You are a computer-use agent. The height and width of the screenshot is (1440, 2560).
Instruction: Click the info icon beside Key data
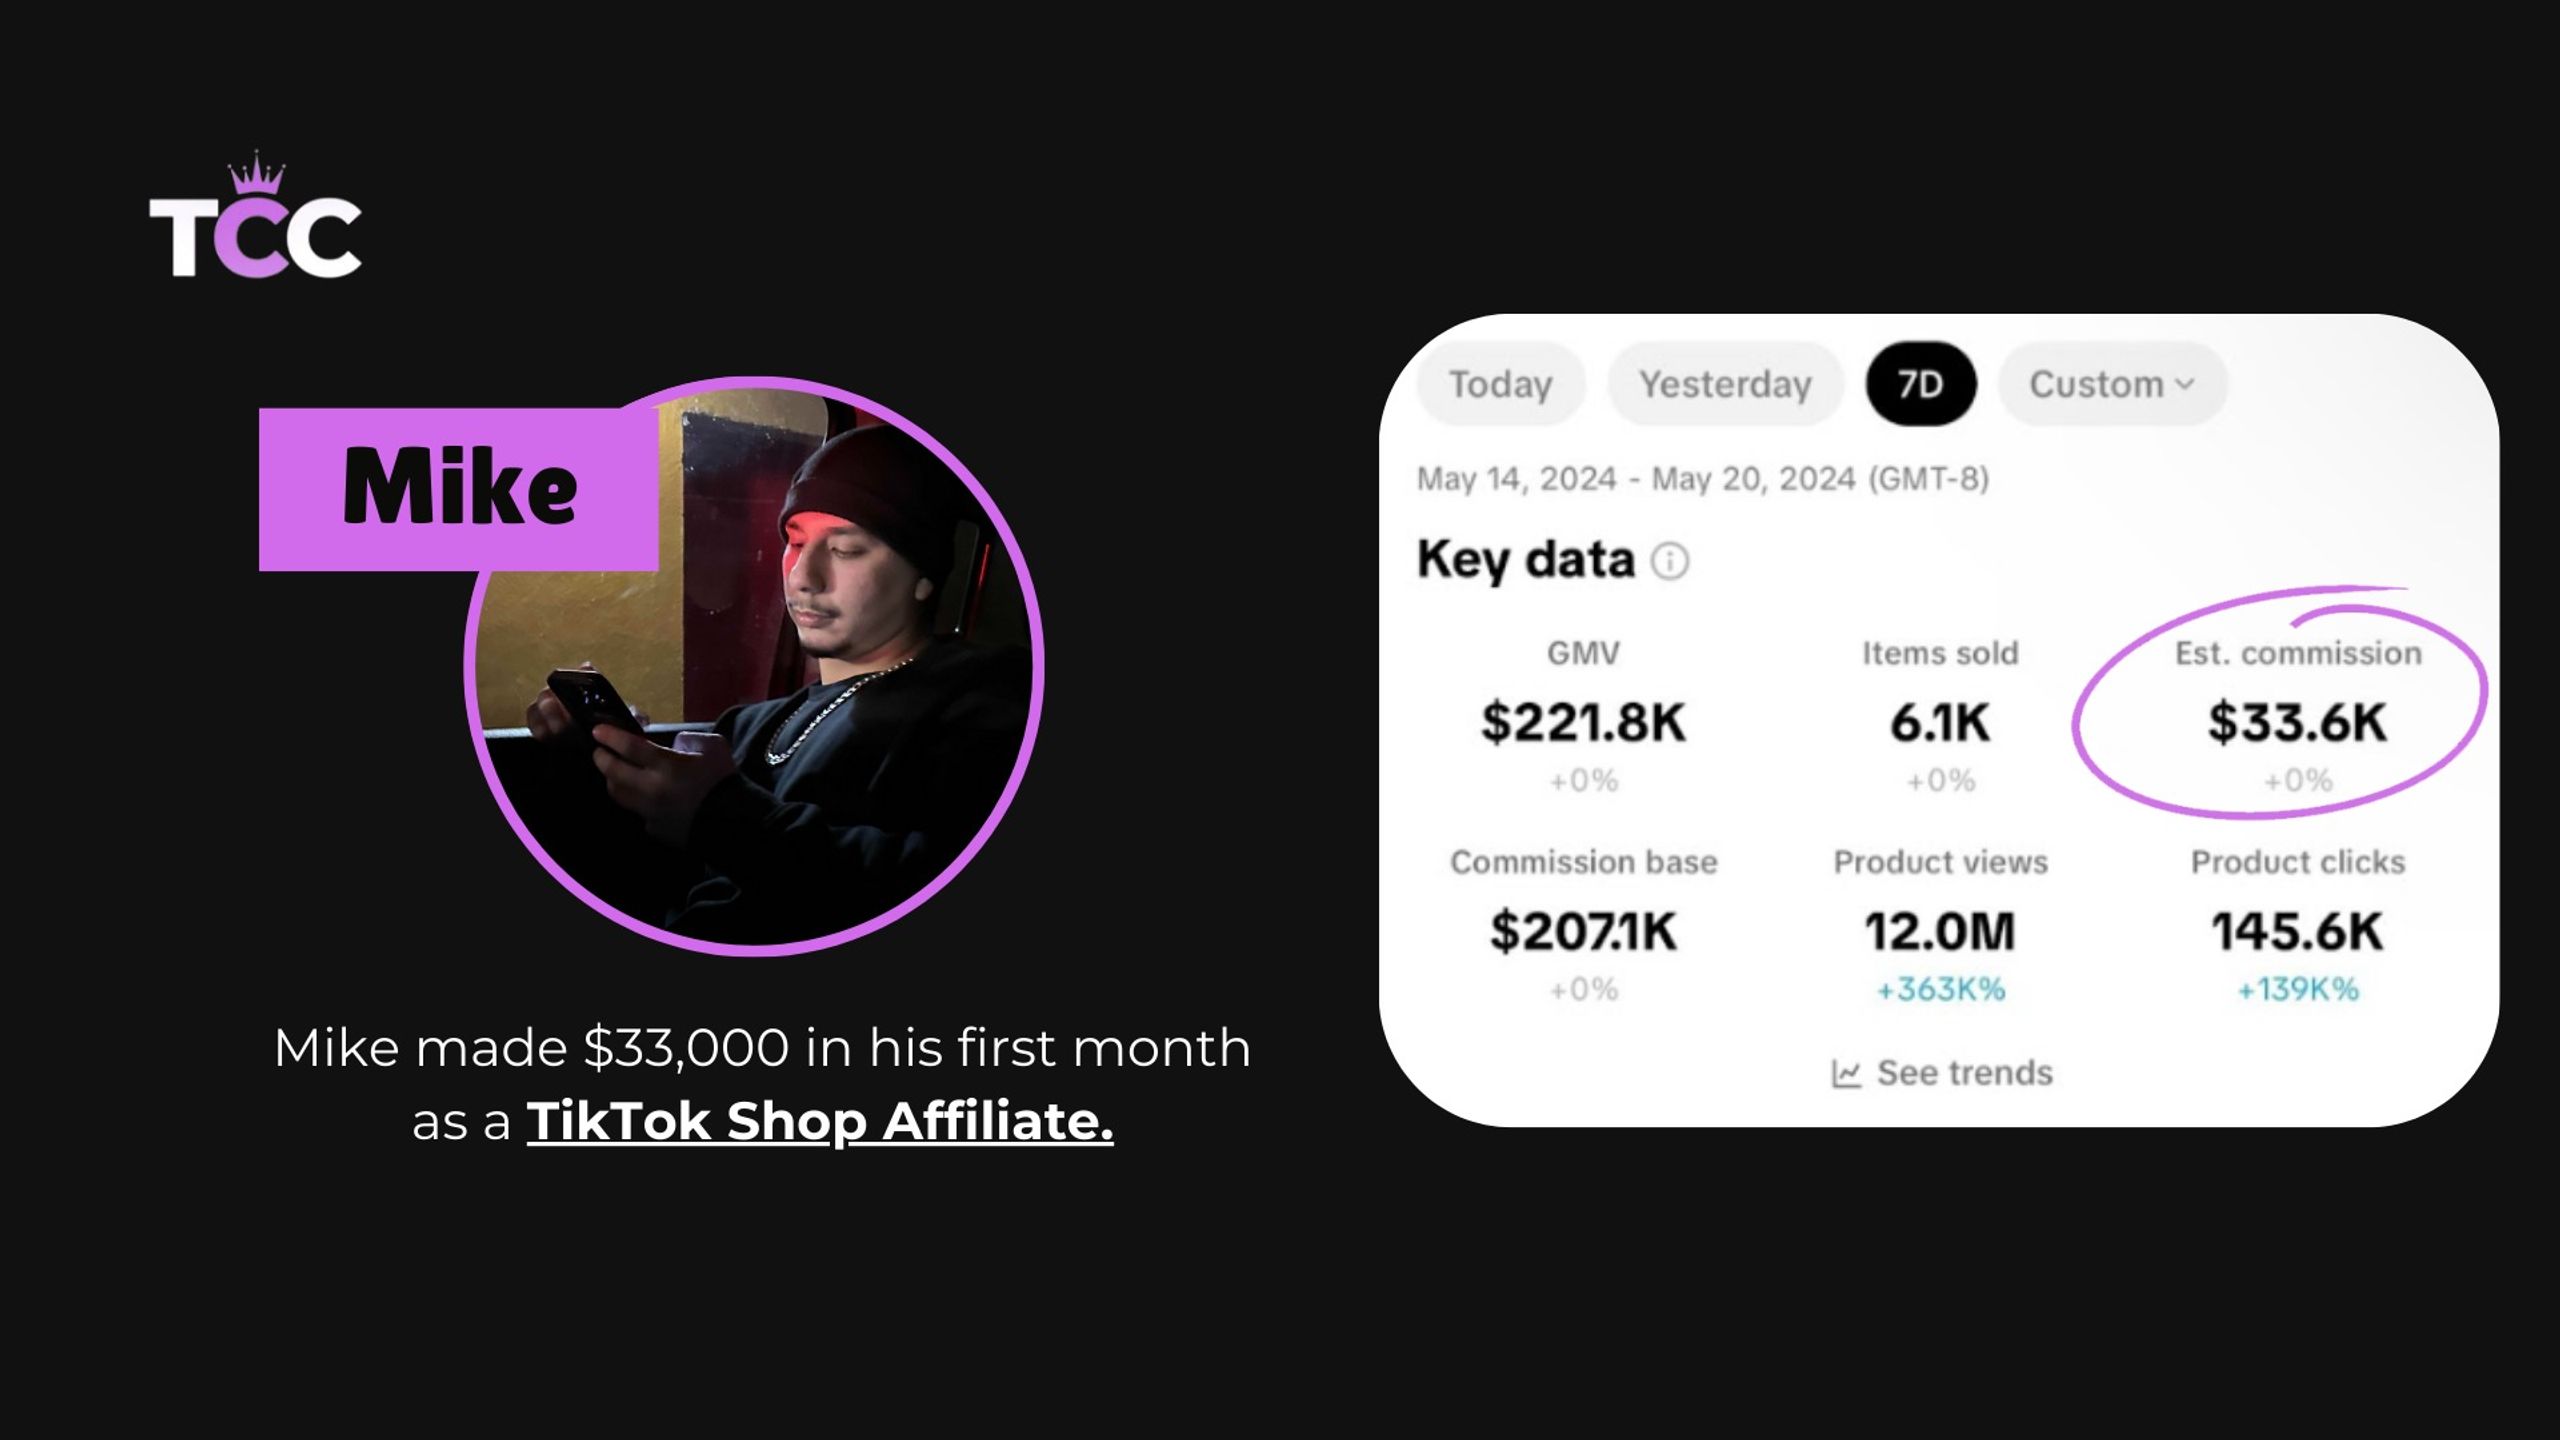coord(1669,561)
